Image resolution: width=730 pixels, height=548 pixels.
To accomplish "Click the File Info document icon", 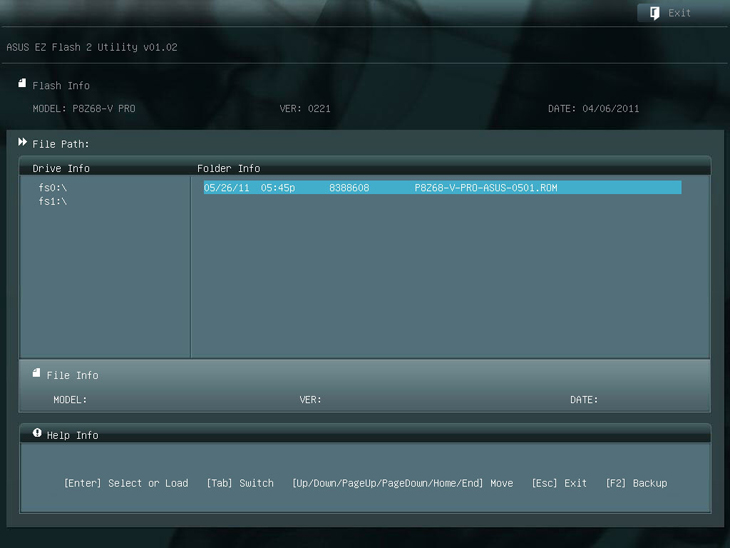I will click(x=36, y=373).
